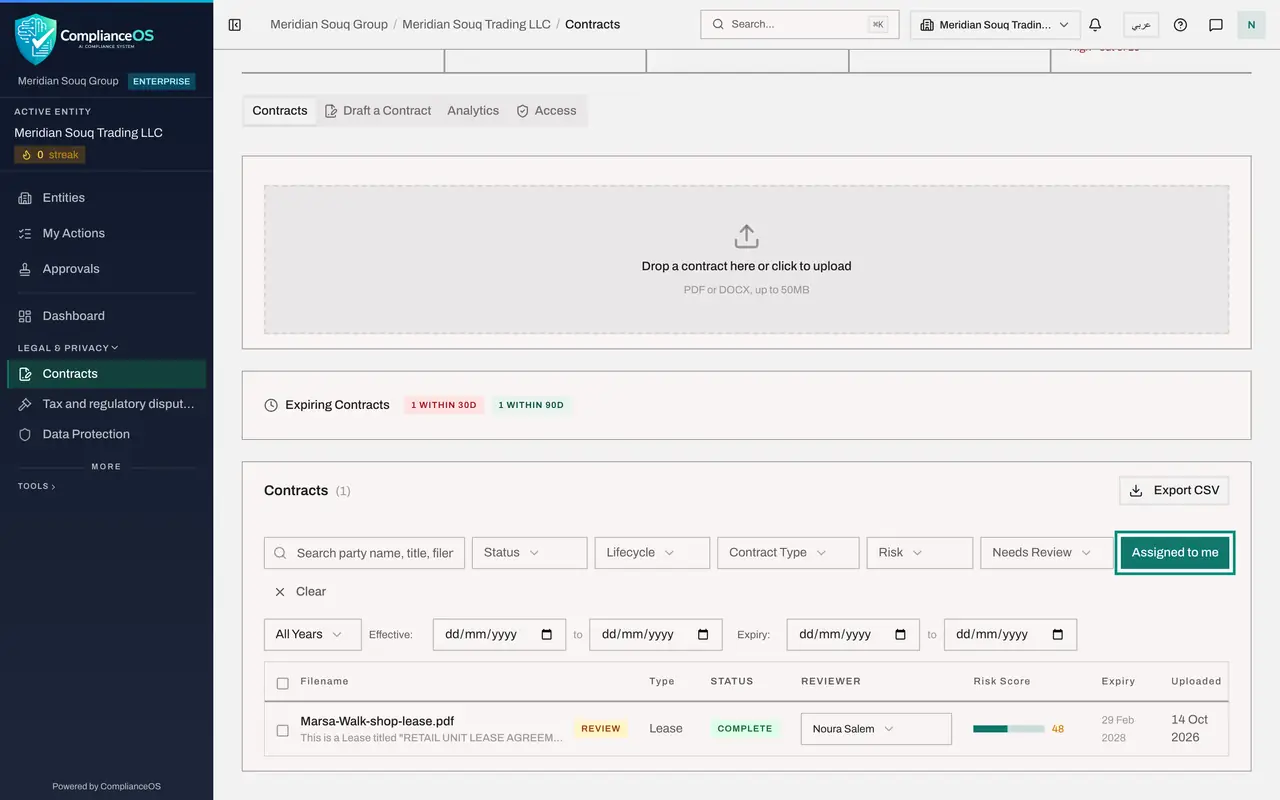Open Entities in the sidebar

click(x=106, y=198)
